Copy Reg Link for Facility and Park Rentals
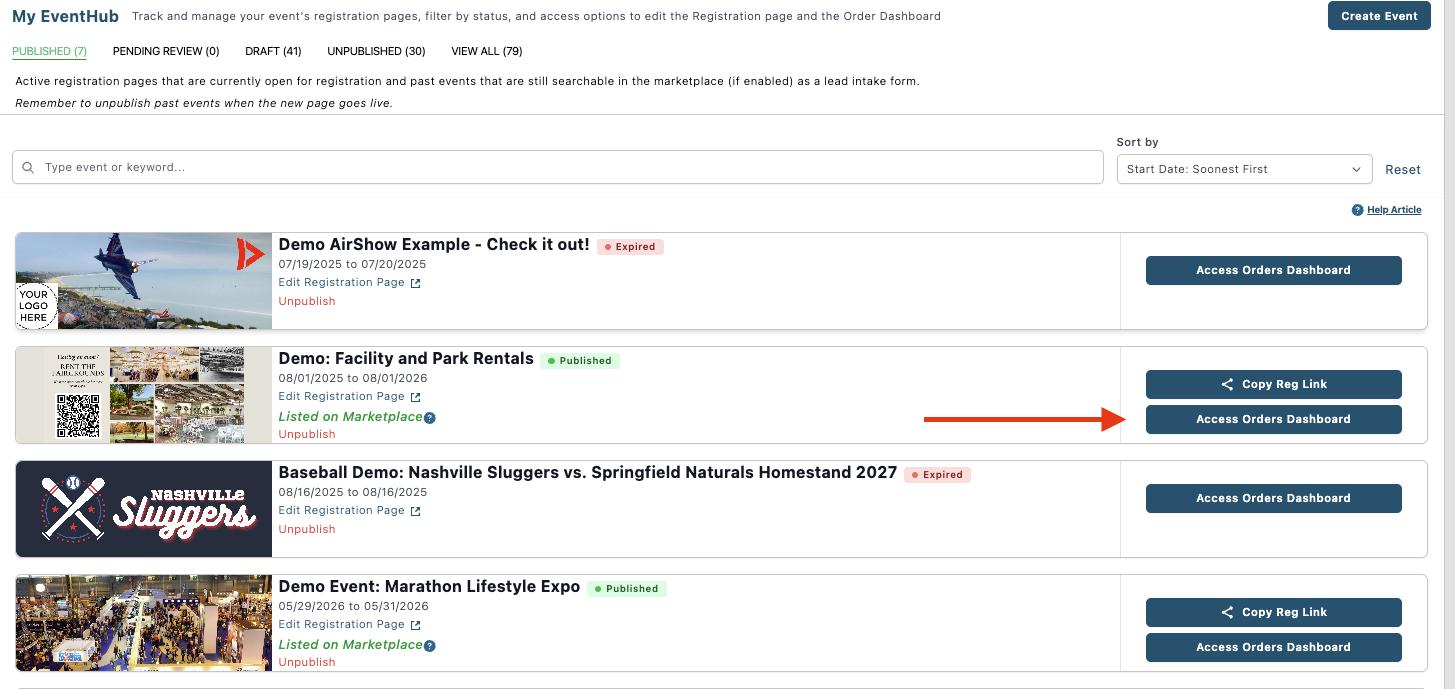 tap(1273, 384)
